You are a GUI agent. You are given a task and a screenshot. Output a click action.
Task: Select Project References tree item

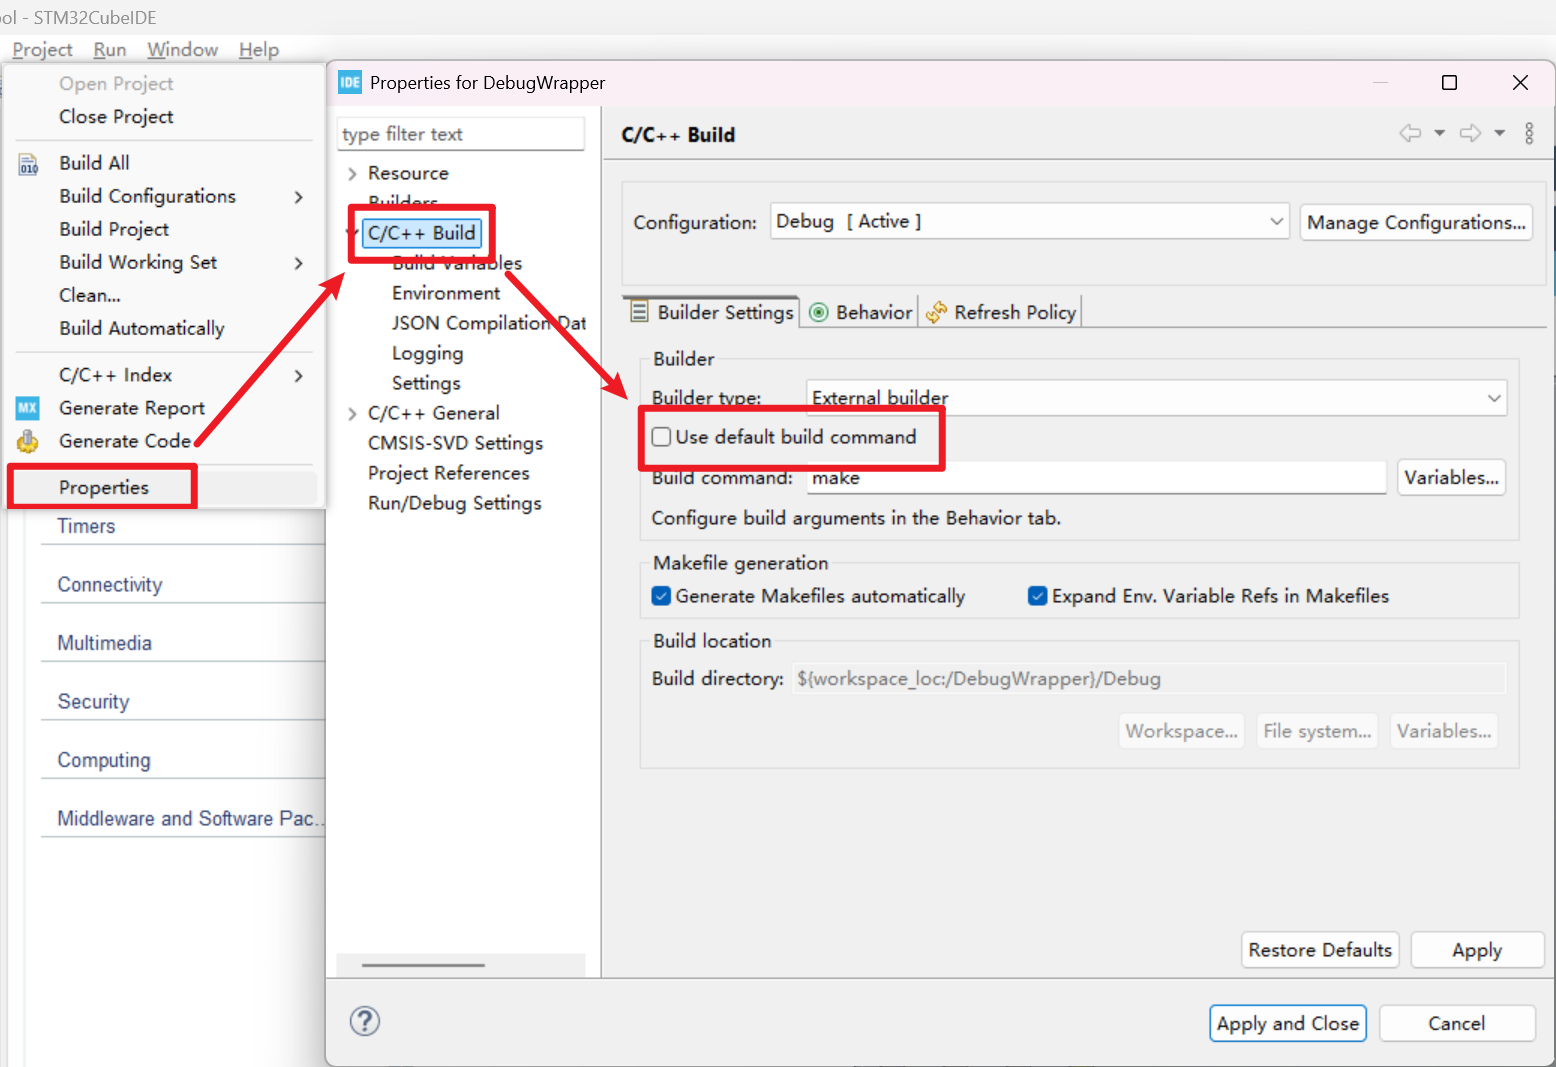(448, 473)
